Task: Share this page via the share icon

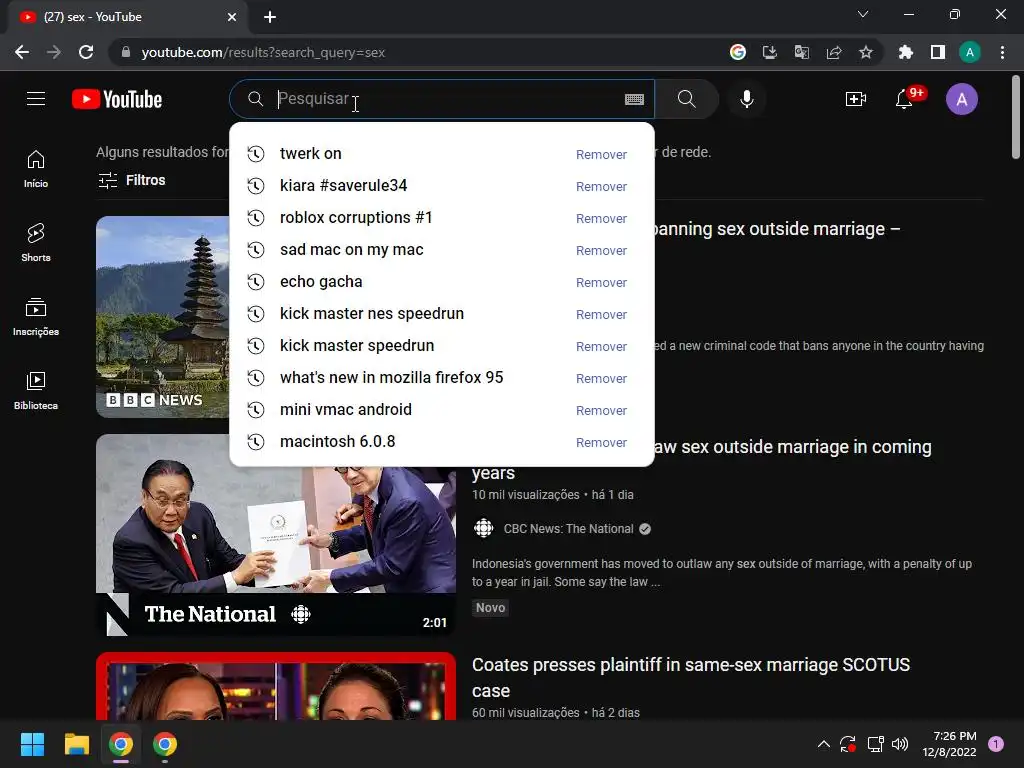Action: (x=834, y=52)
